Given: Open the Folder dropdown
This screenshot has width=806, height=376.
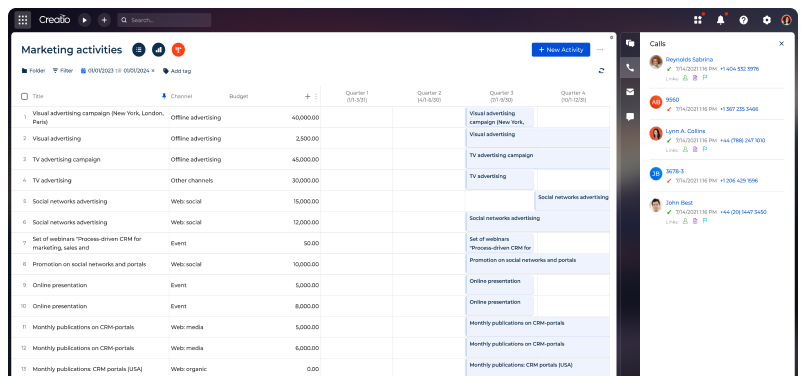Looking at the screenshot, I should 33,71.
